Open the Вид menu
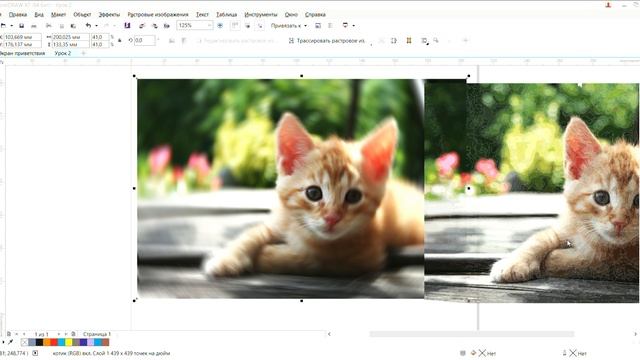The height and width of the screenshot is (360, 640). pos(39,14)
